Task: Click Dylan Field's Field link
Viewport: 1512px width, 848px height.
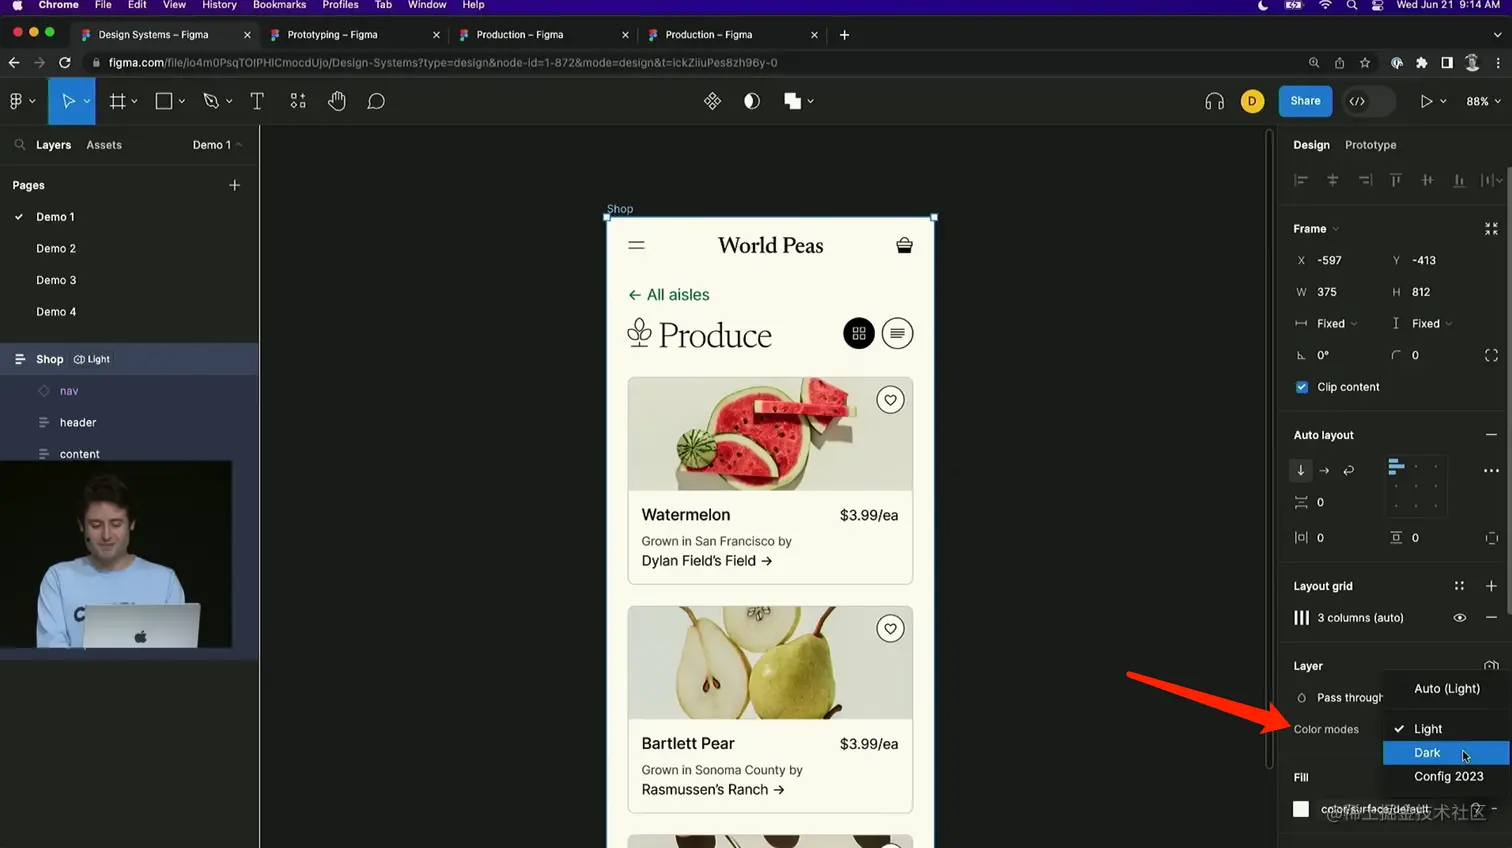Action: [x=707, y=561]
